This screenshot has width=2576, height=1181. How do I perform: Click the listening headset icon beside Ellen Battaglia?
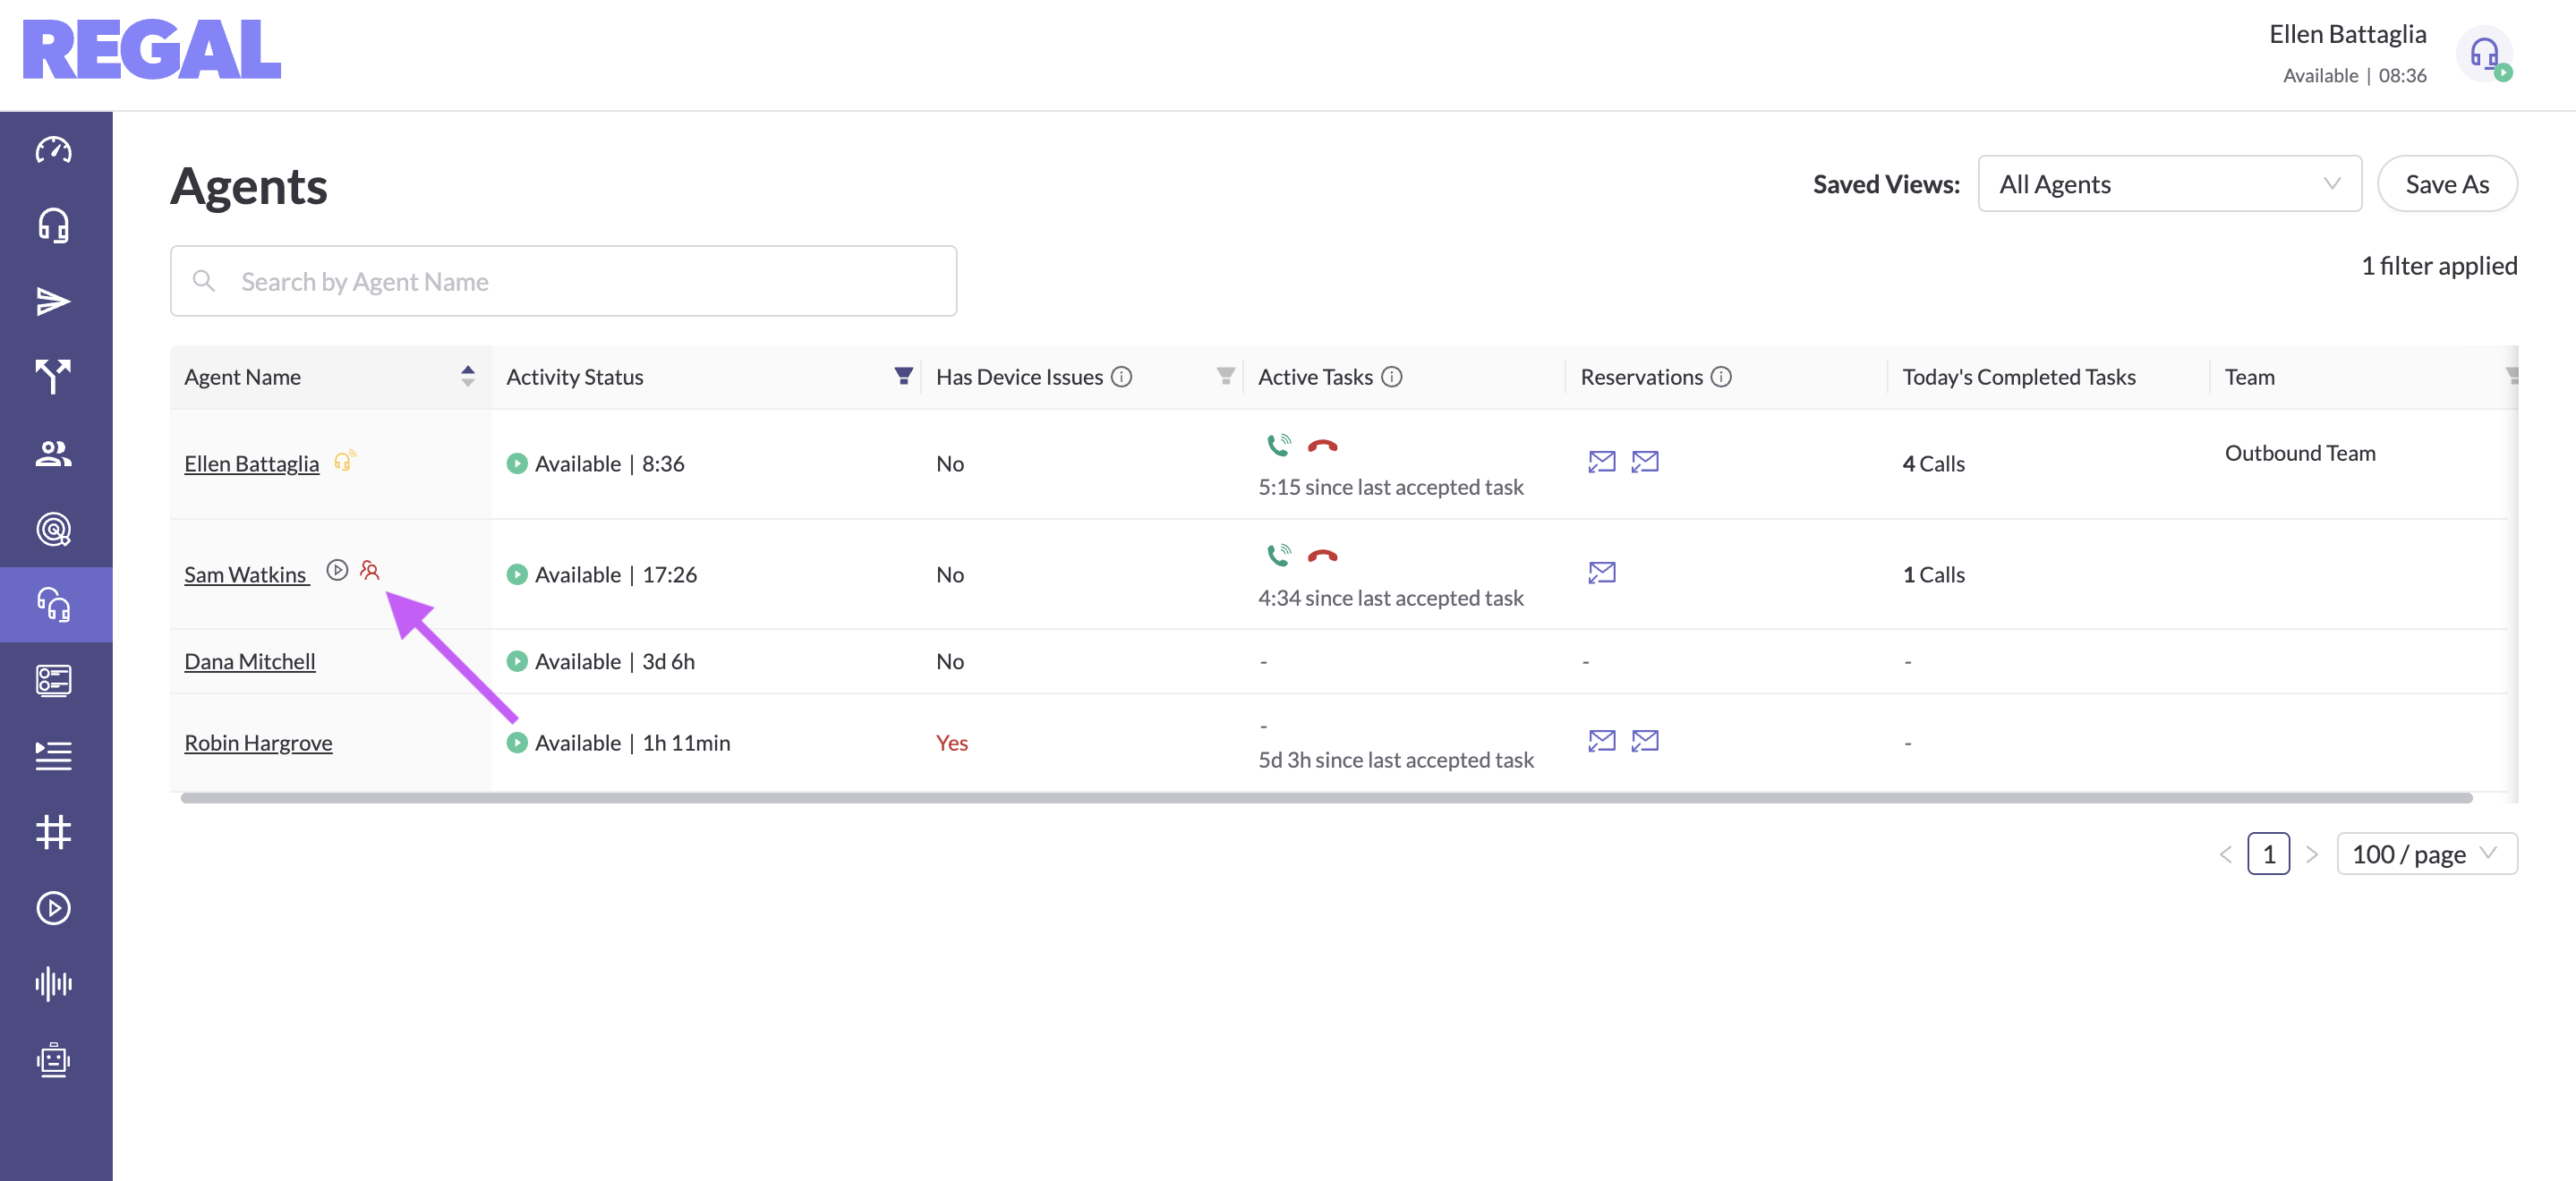(344, 461)
